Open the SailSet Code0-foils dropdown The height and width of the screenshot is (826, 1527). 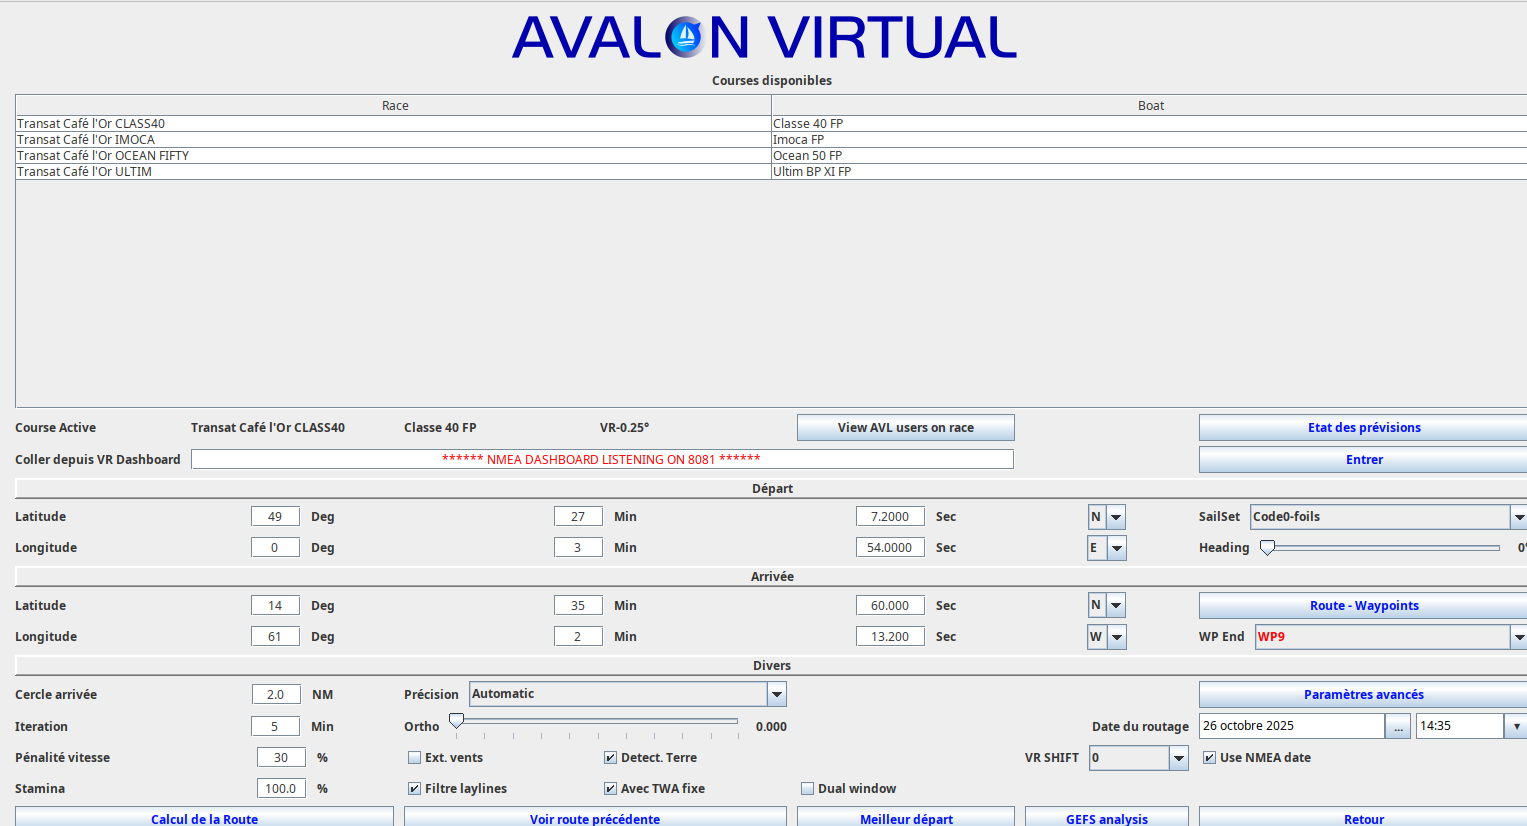[x=1519, y=516]
